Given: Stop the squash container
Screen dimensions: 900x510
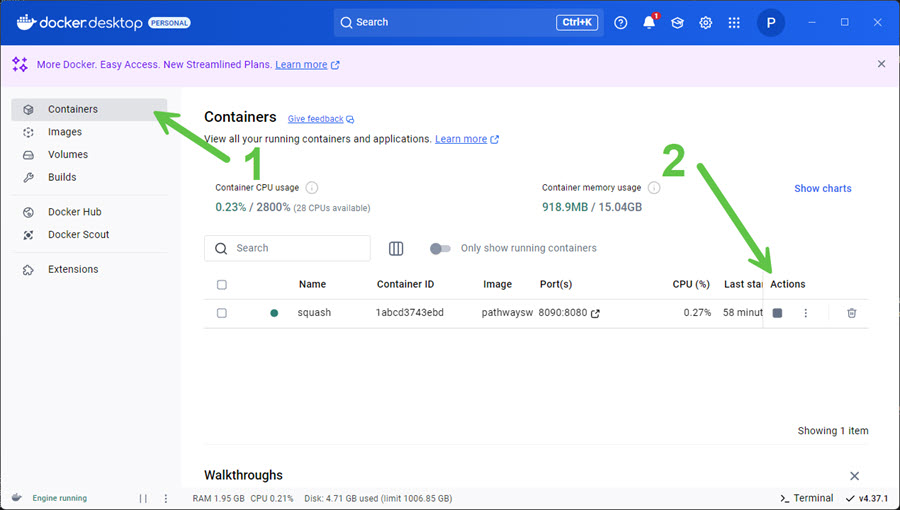Looking at the screenshot, I should point(777,313).
